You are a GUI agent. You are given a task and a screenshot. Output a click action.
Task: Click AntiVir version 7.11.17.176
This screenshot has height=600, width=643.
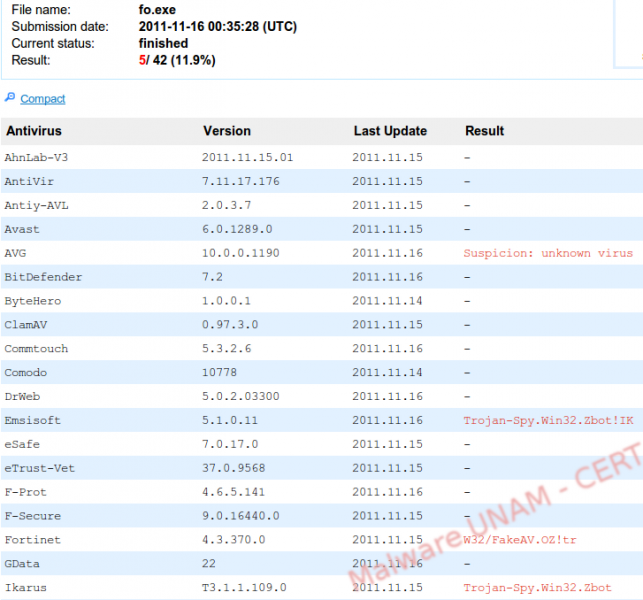[241, 181]
